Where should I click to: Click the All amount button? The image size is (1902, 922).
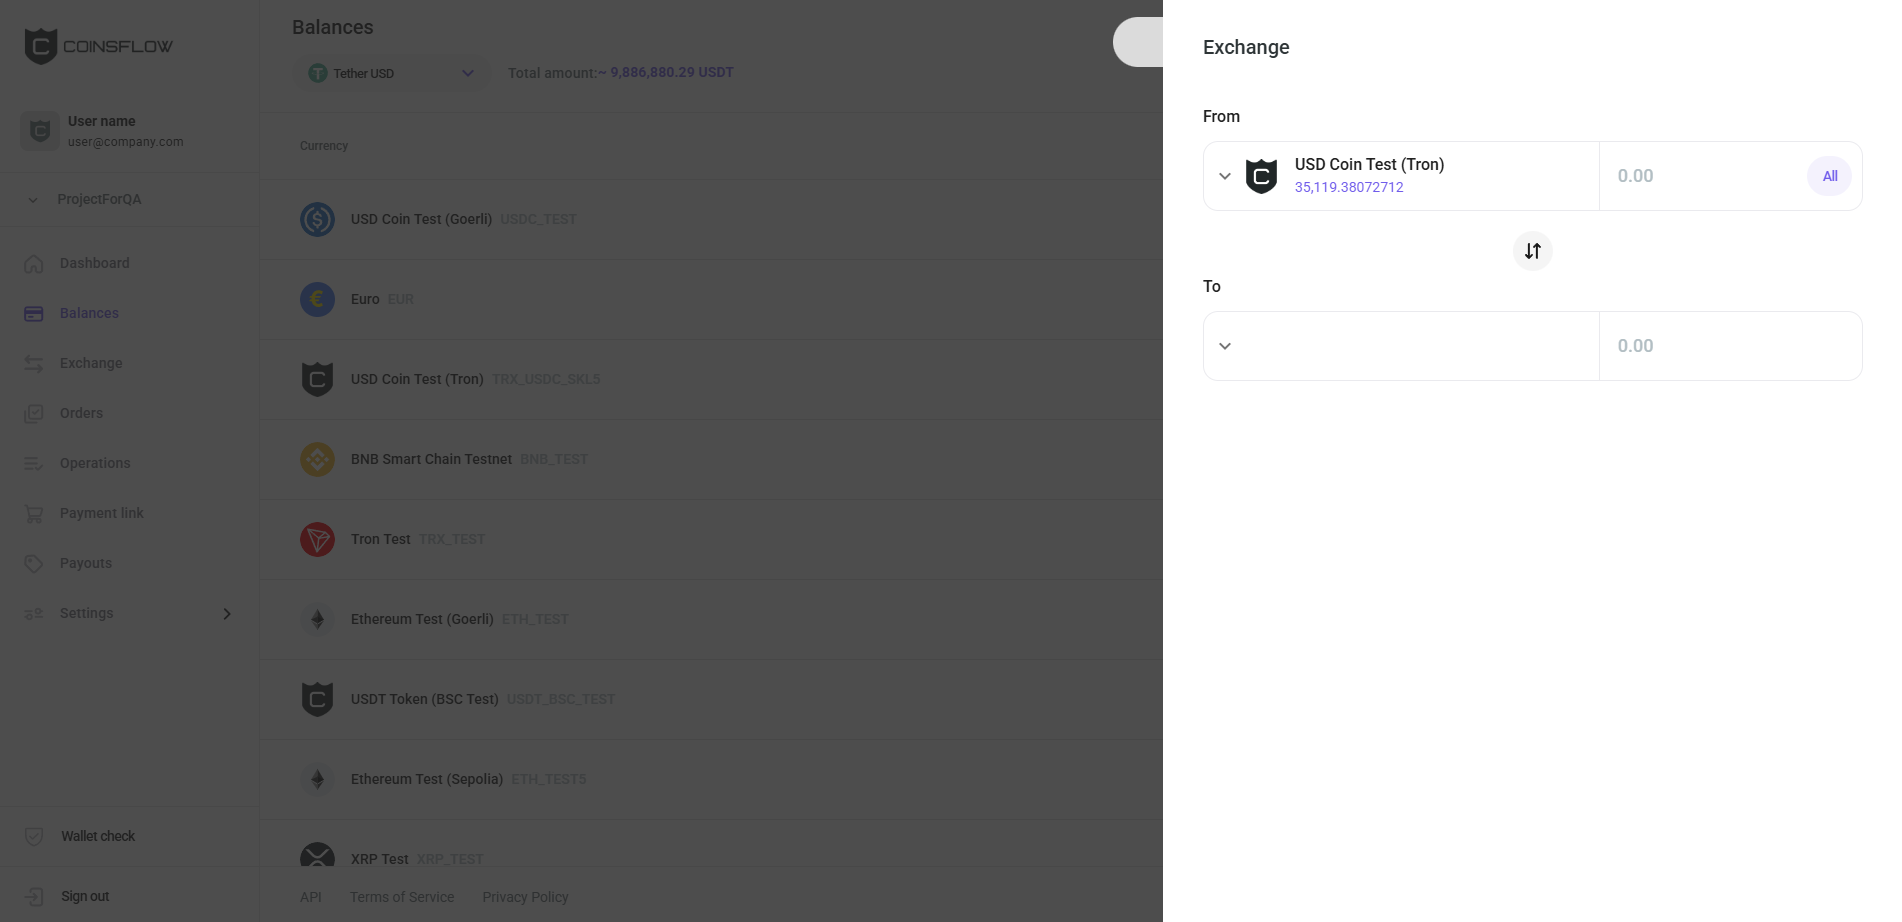pyautogui.click(x=1829, y=176)
